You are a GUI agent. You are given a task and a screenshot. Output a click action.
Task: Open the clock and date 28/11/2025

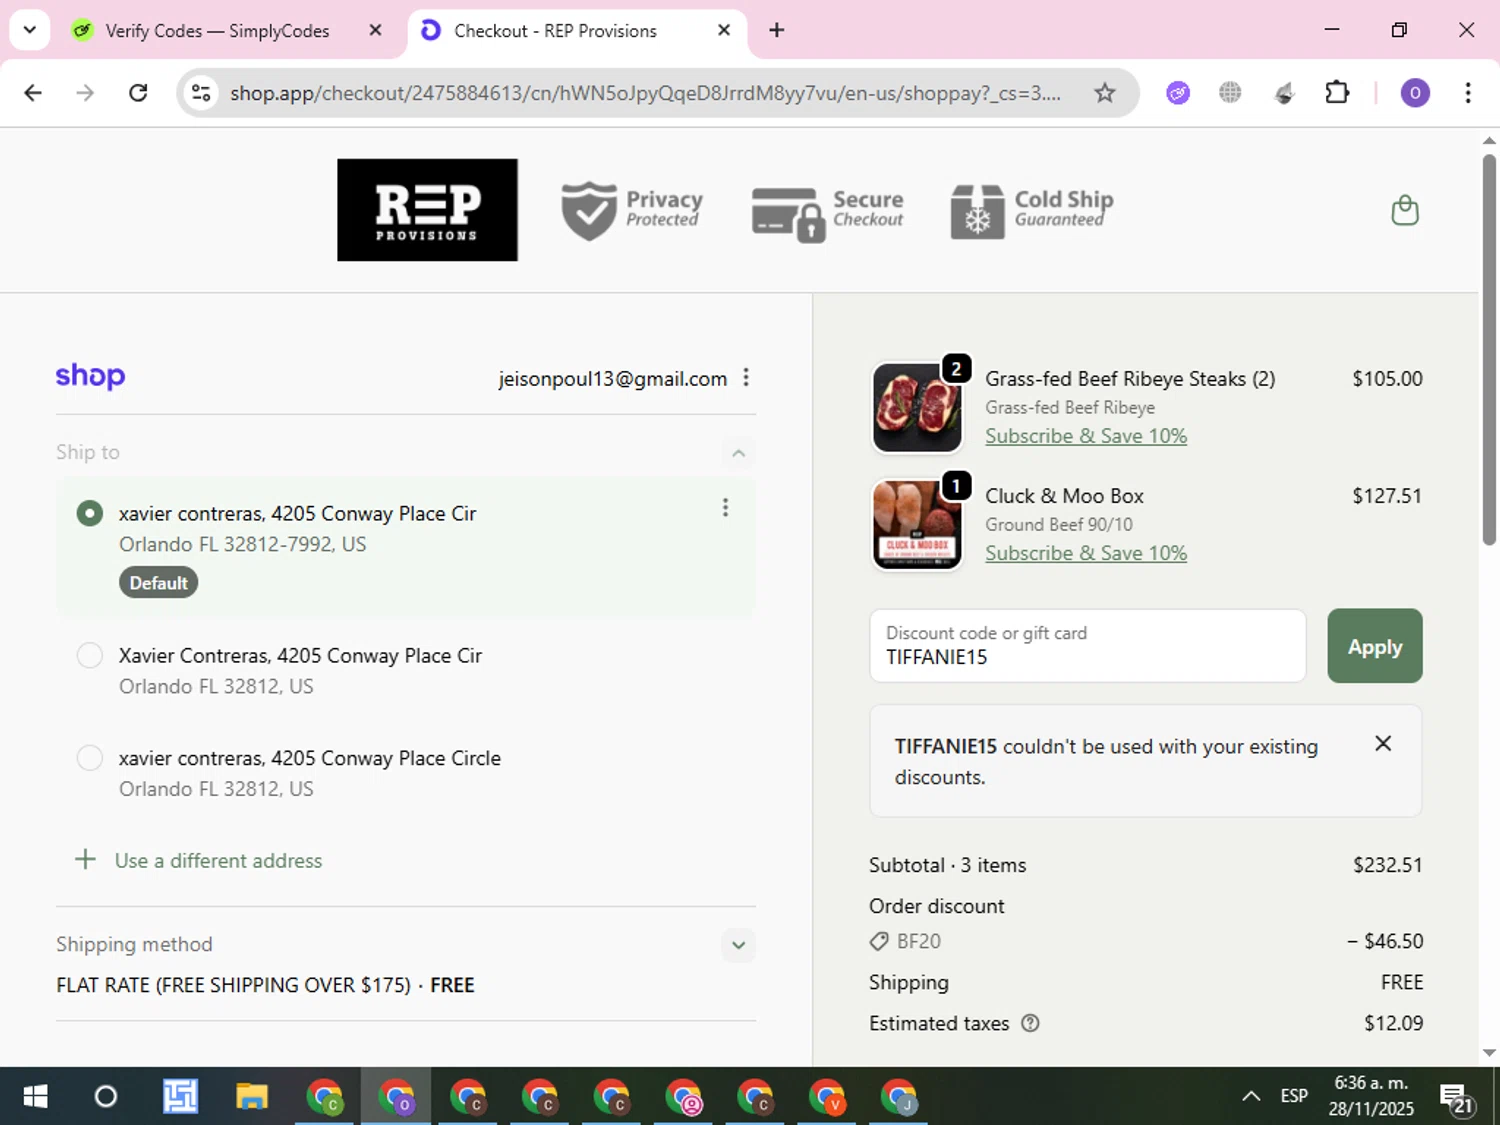(1371, 1096)
